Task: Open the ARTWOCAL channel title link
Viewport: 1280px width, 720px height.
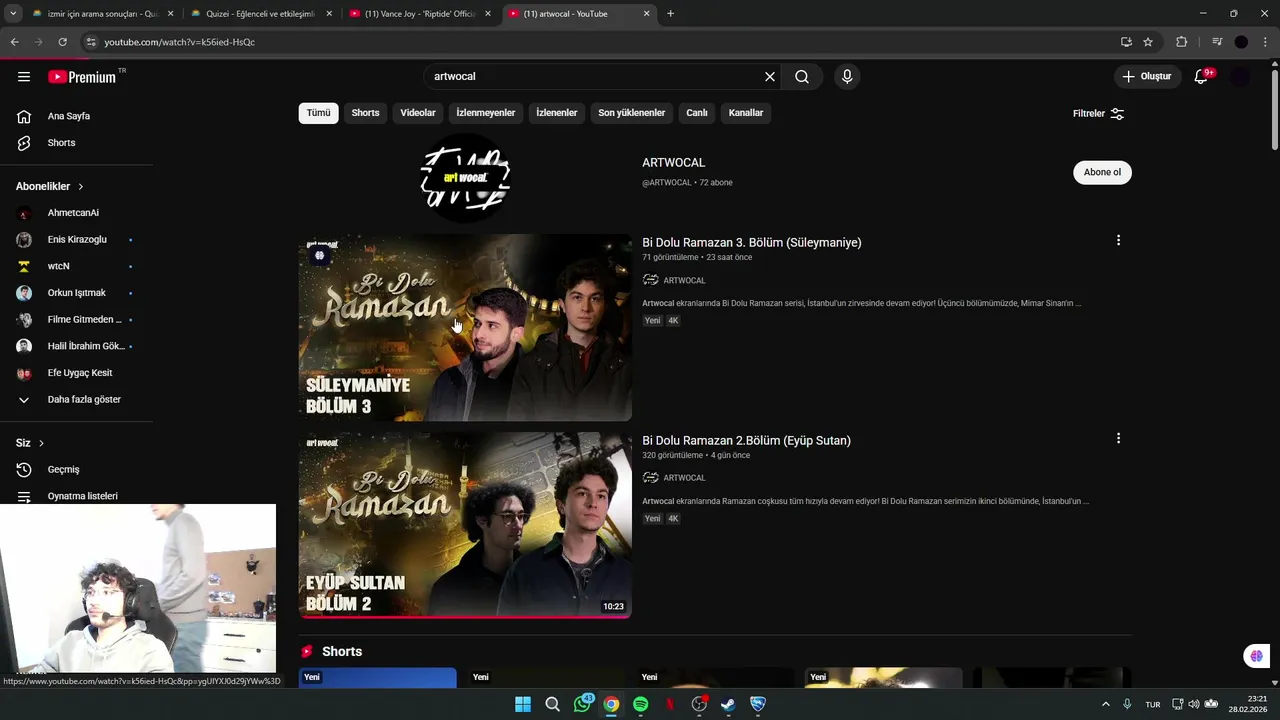Action: click(x=674, y=162)
